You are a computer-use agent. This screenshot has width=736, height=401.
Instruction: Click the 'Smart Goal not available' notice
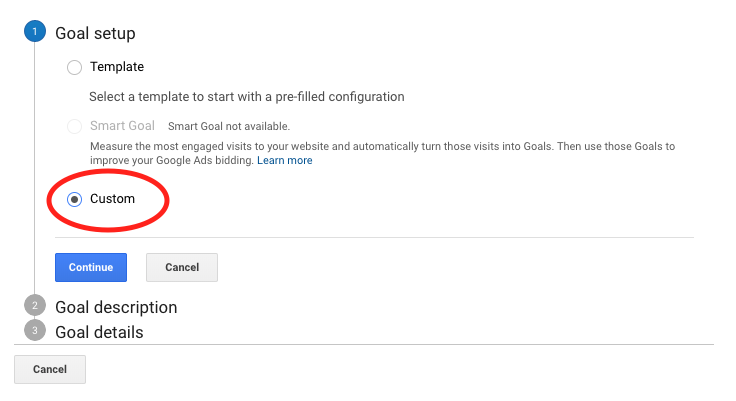[x=228, y=127]
